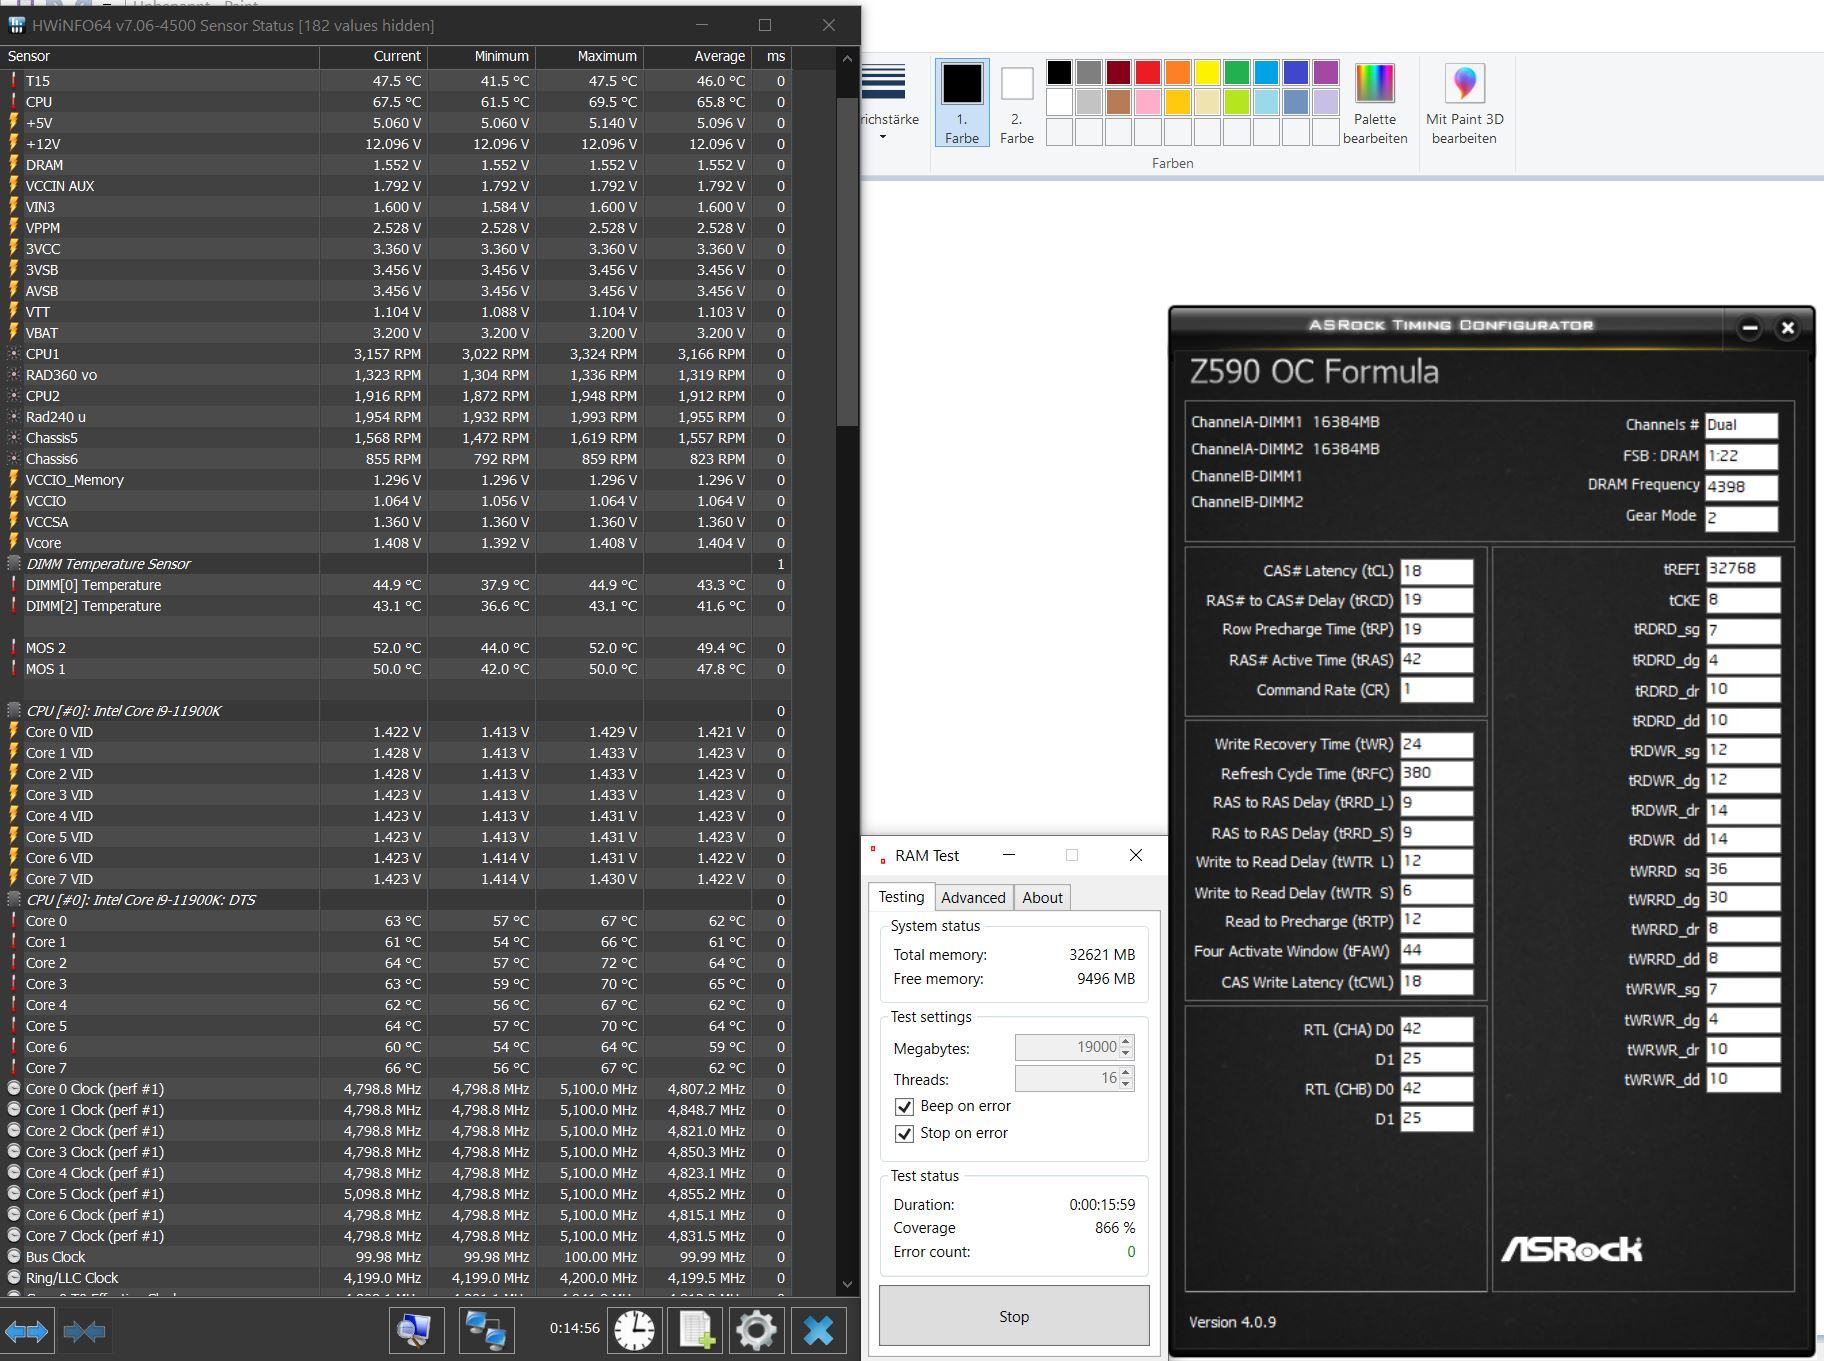Click the tCKE value field
Image resolution: width=1824 pixels, height=1361 pixels.
click(x=1742, y=600)
